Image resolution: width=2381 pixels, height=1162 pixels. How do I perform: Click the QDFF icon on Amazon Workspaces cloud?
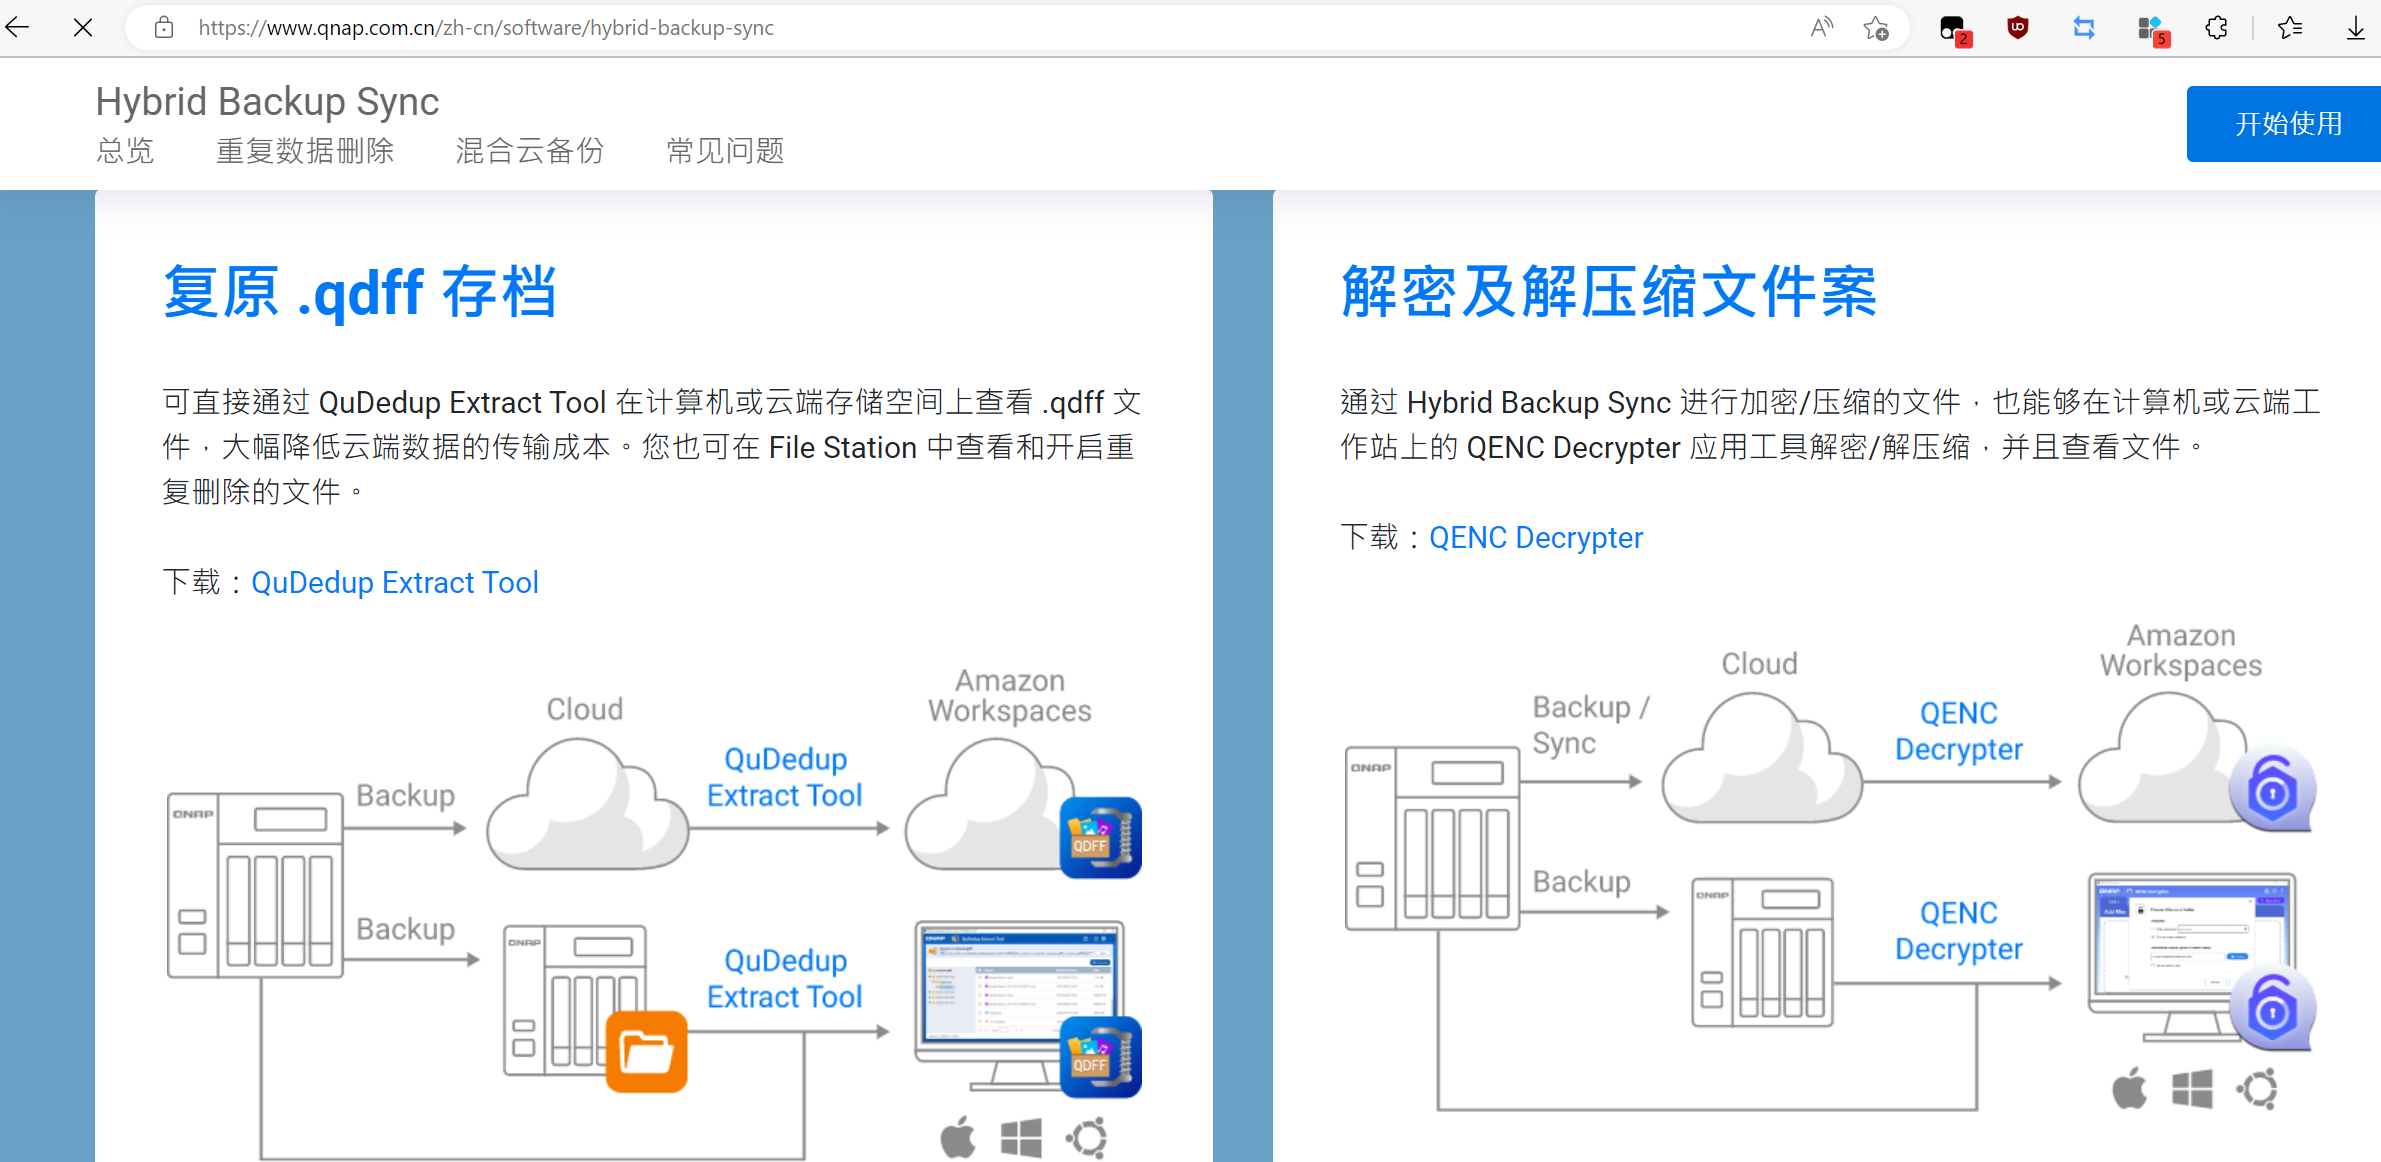(1101, 838)
